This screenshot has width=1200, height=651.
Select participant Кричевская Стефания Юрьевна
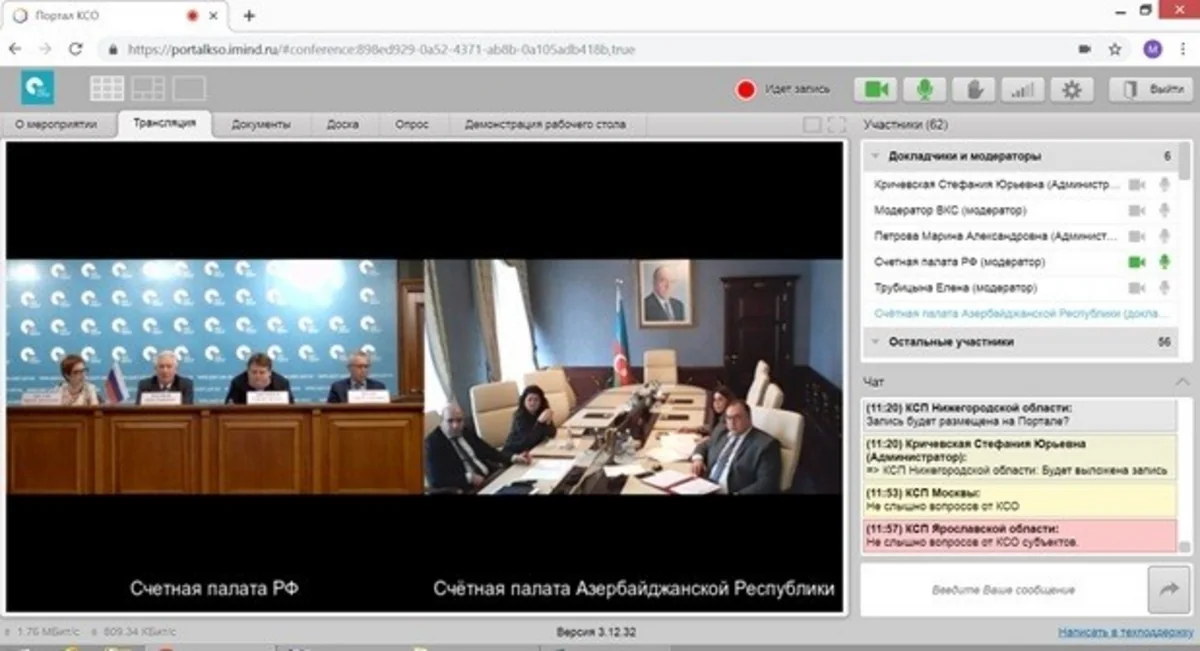point(994,185)
